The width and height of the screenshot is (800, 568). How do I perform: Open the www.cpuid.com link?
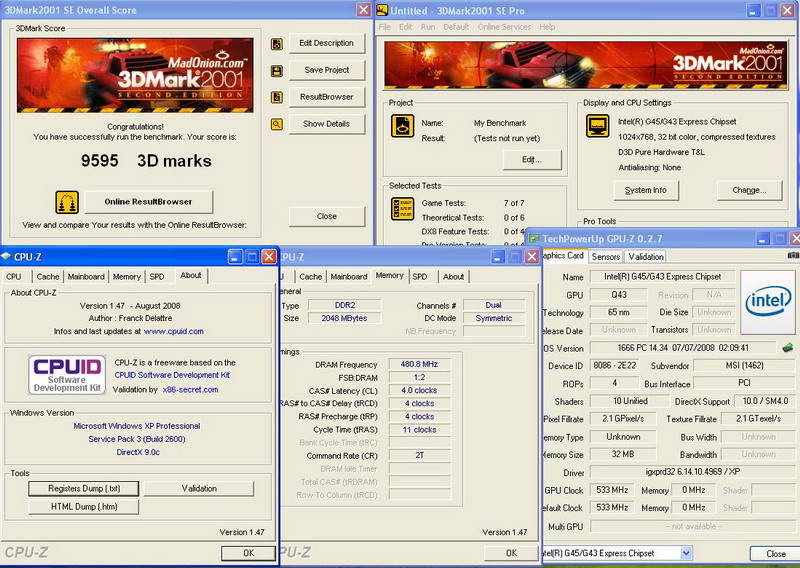pos(174,332)
